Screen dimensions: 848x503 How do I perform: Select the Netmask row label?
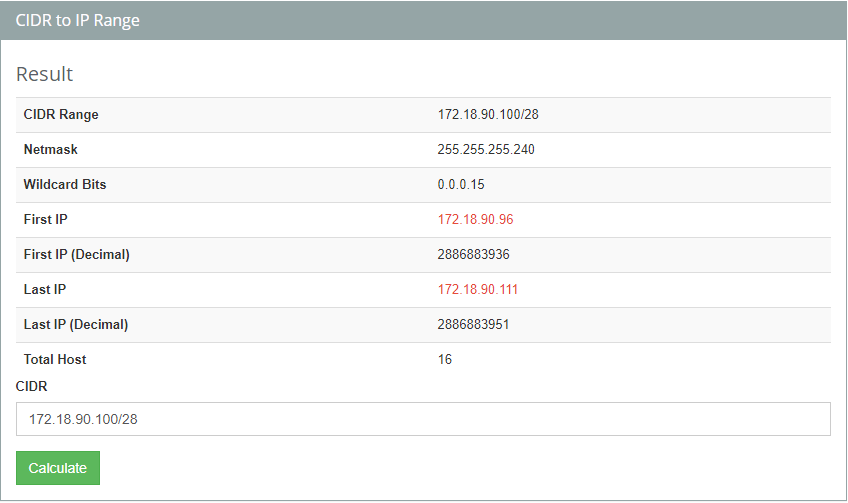pyautogui.click(x=51, y=149)
